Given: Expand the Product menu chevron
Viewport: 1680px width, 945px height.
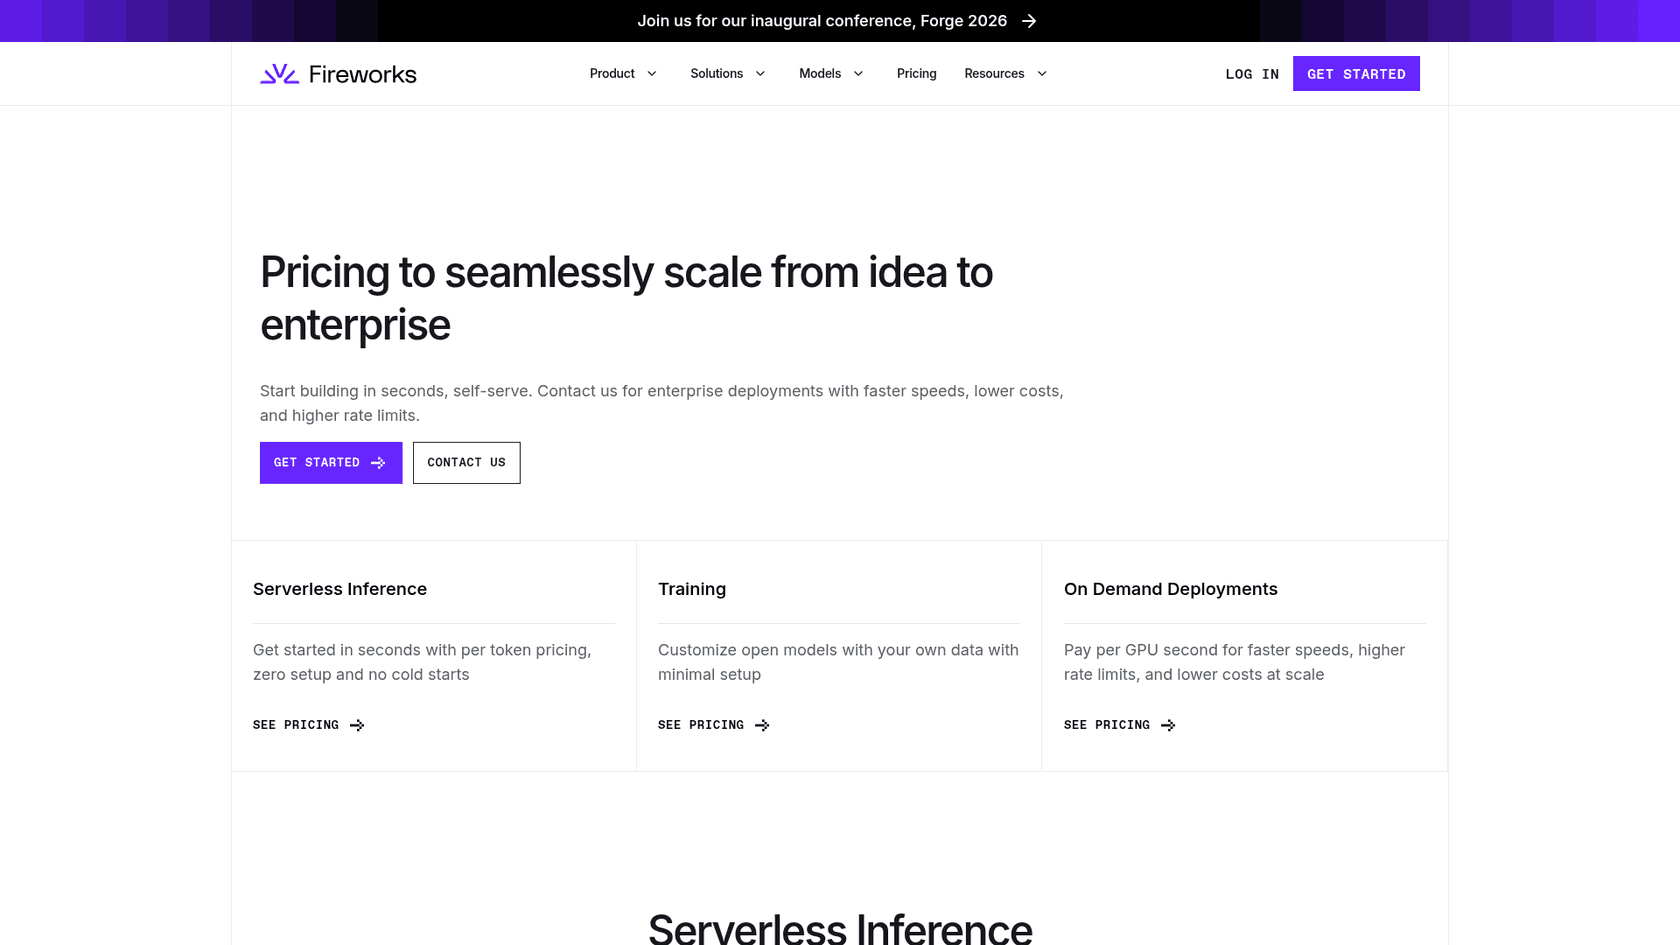Looking at the screenshot, I should [652, 74].
